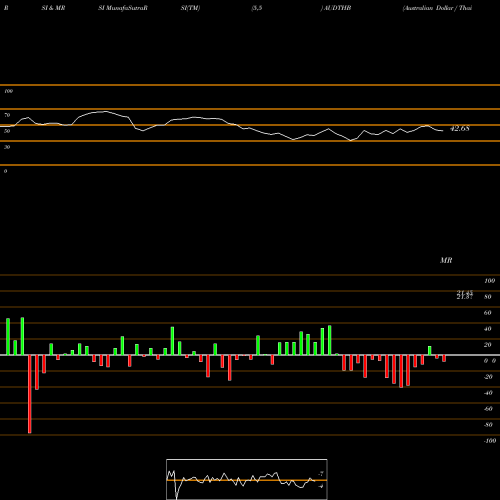The width and height of the screenshot is (500, 500).
Task: Click the -60 label on MR scale
Action: [488, 409]
